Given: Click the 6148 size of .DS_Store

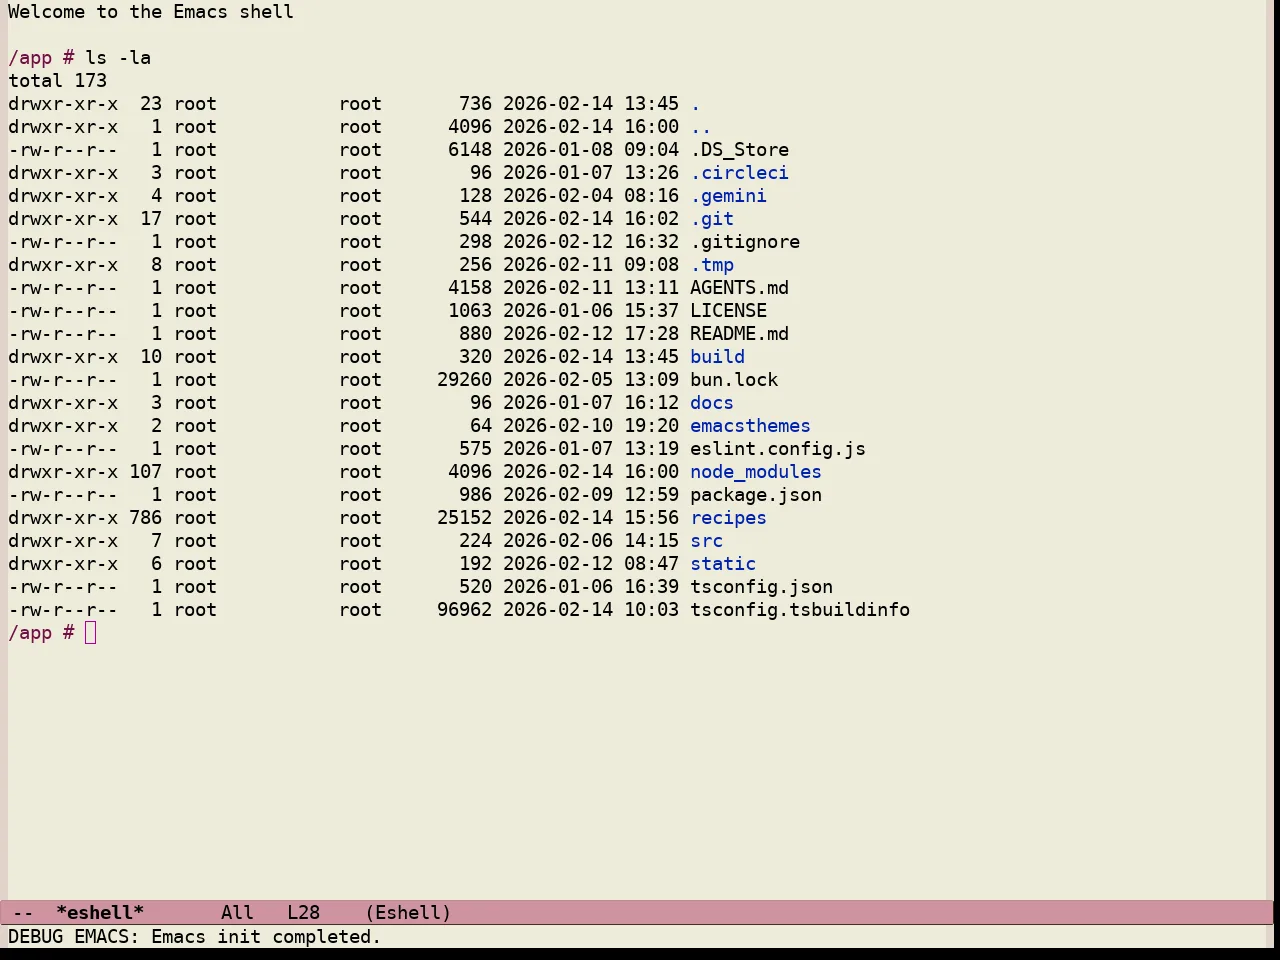Looking at the screenshot, I should click(x=470, y=150).
